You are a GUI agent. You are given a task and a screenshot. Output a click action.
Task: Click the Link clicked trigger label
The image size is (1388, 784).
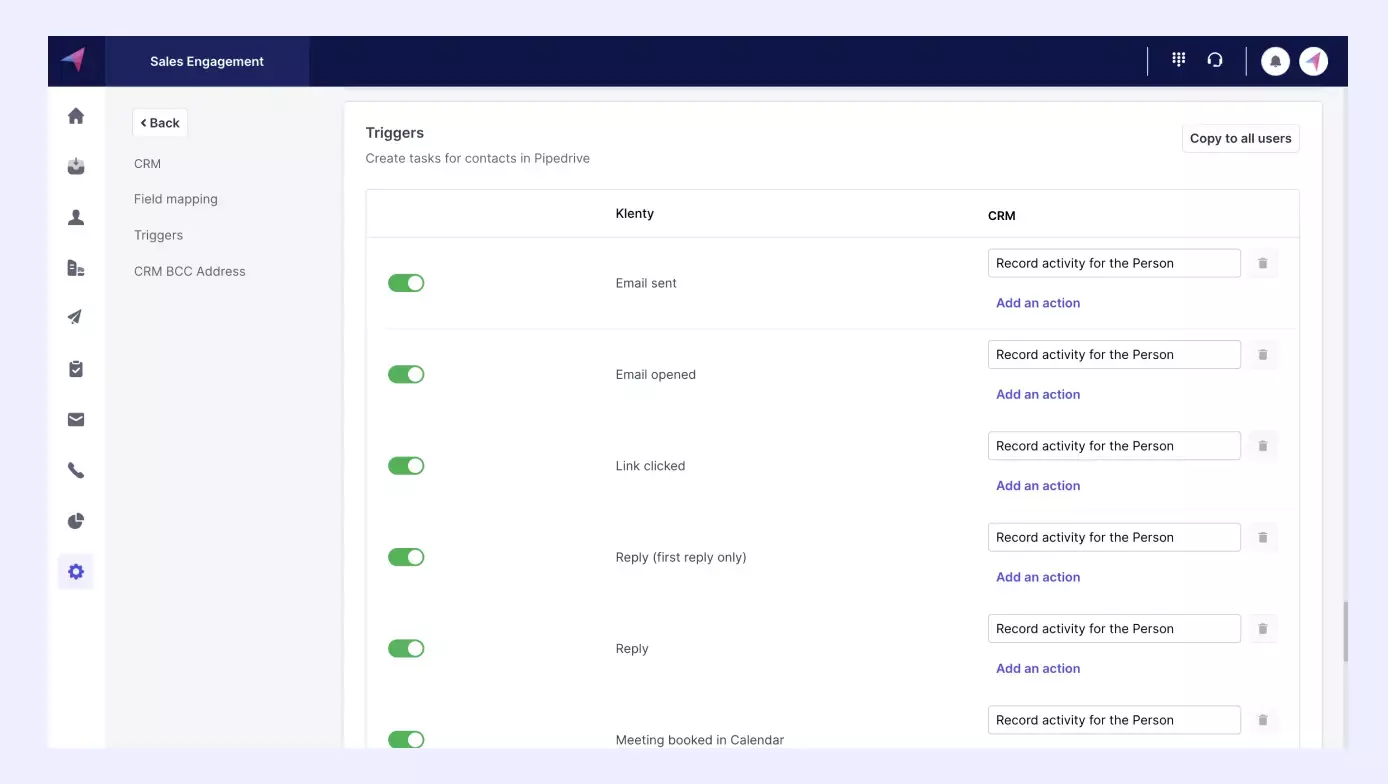[651, 466]
